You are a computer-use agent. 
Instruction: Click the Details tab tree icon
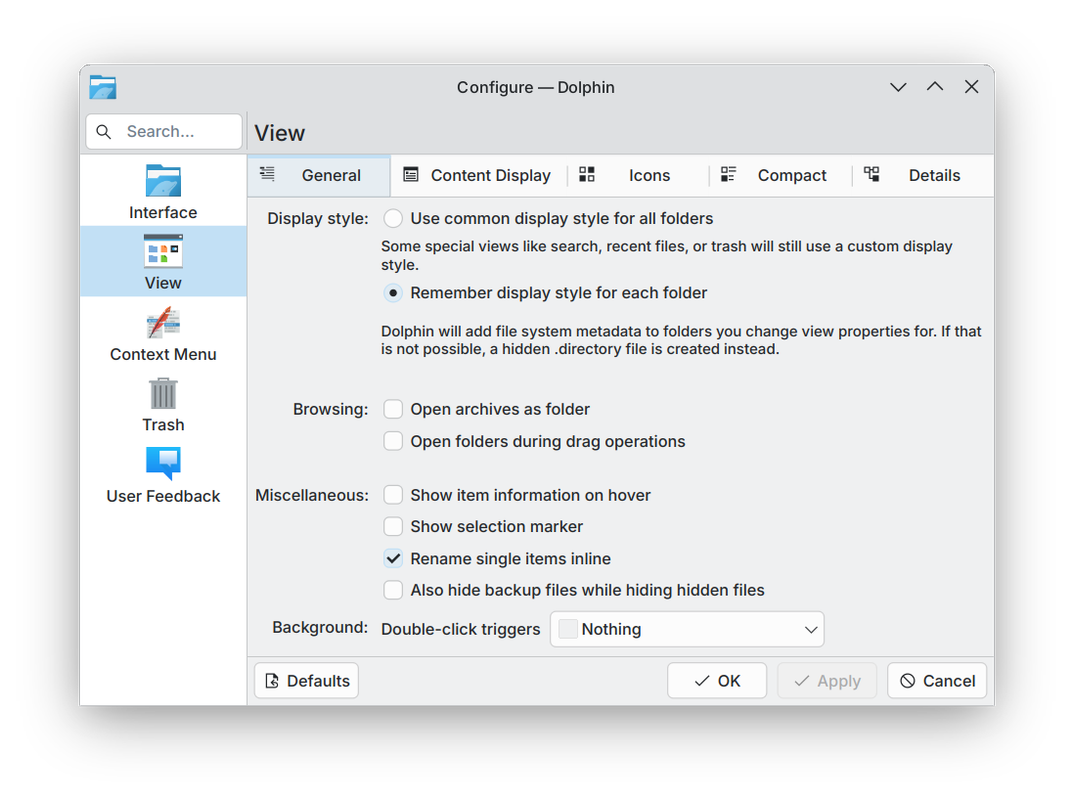(871, 174)
